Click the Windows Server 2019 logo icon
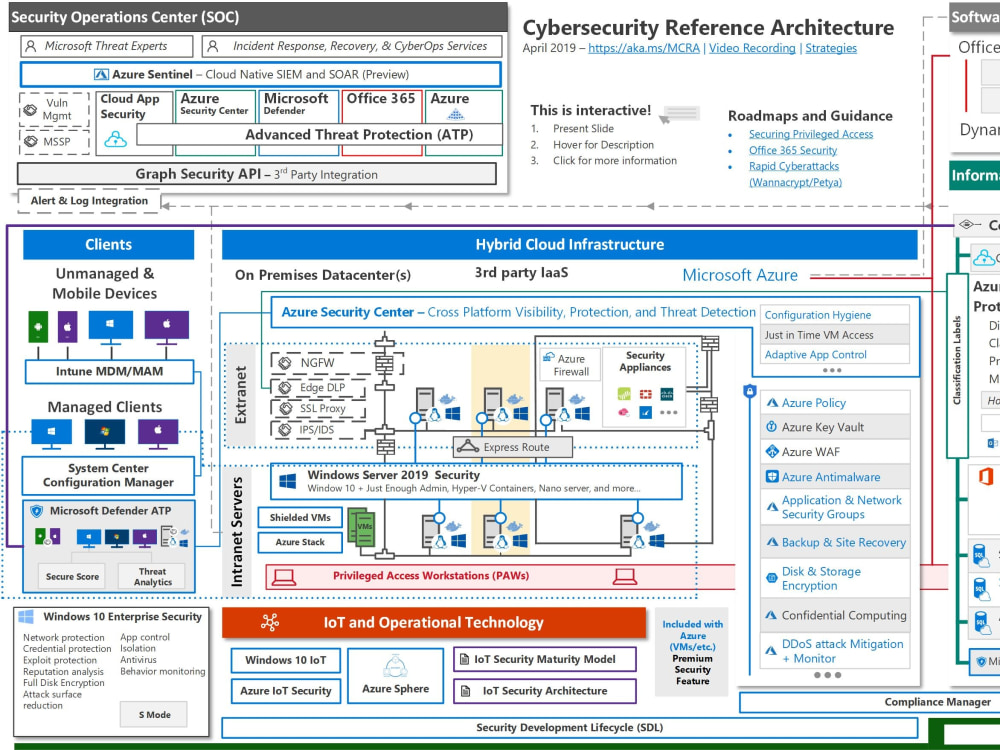 288,482
